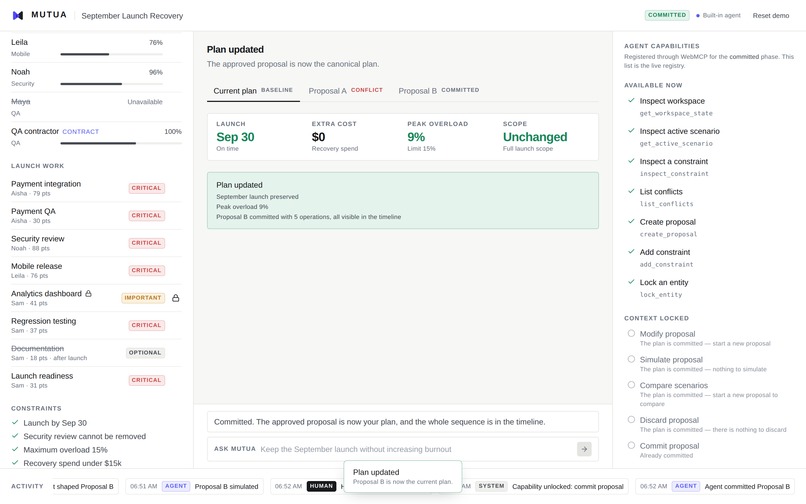Click the September Launch Recovery title
Screen dimensions: 806x504
coord(132,16)
